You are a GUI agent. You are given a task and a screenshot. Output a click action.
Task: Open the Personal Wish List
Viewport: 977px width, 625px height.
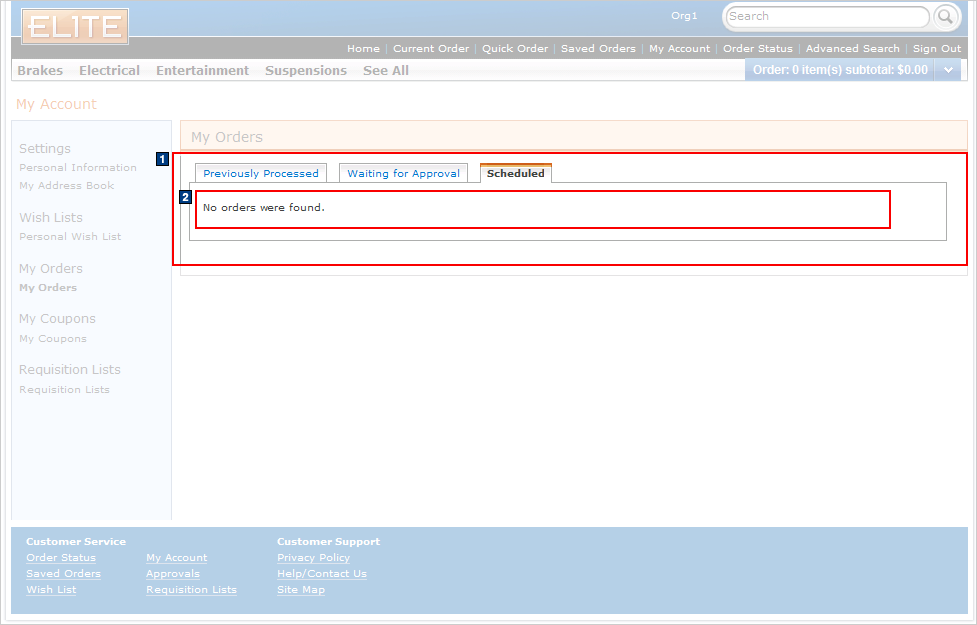(69, 236)
